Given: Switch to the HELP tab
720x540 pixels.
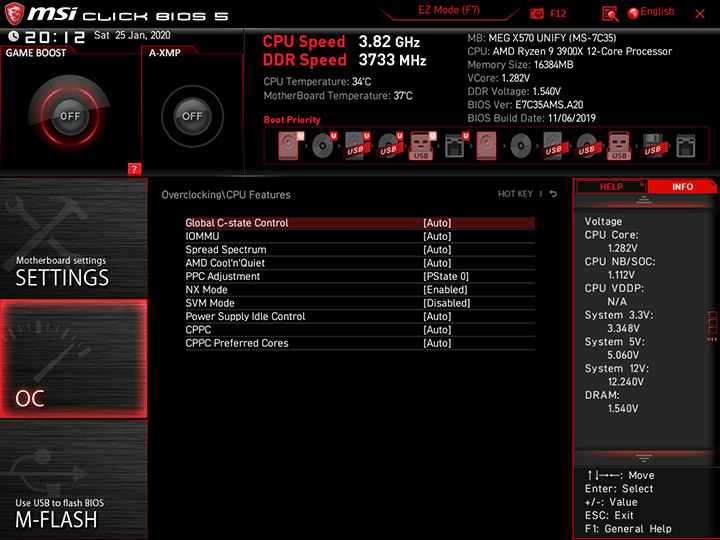Looking at the screenshot, I should tap(611, 186).
